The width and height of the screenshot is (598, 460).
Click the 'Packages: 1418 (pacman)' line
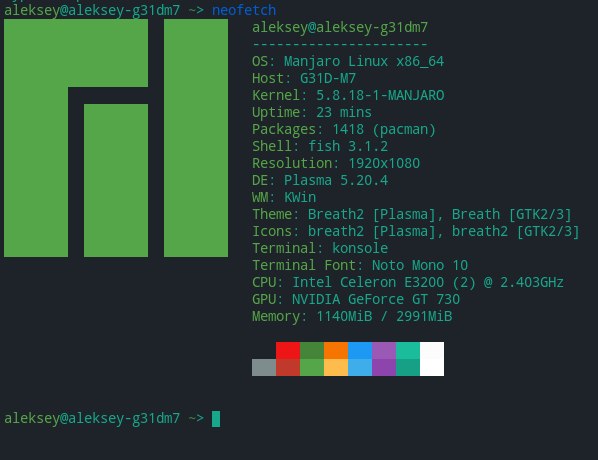344,129
